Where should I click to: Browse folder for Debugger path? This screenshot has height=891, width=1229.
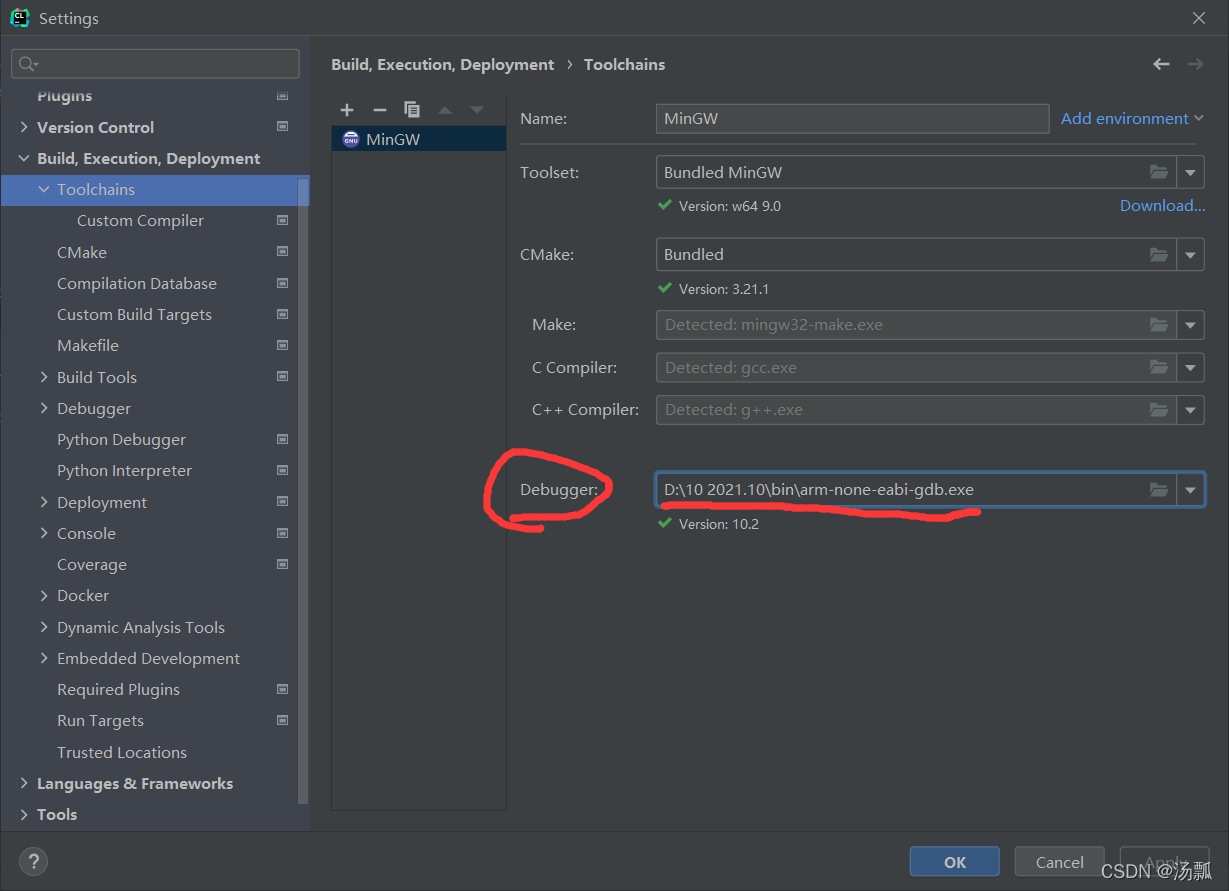[x=1159, y=490]
